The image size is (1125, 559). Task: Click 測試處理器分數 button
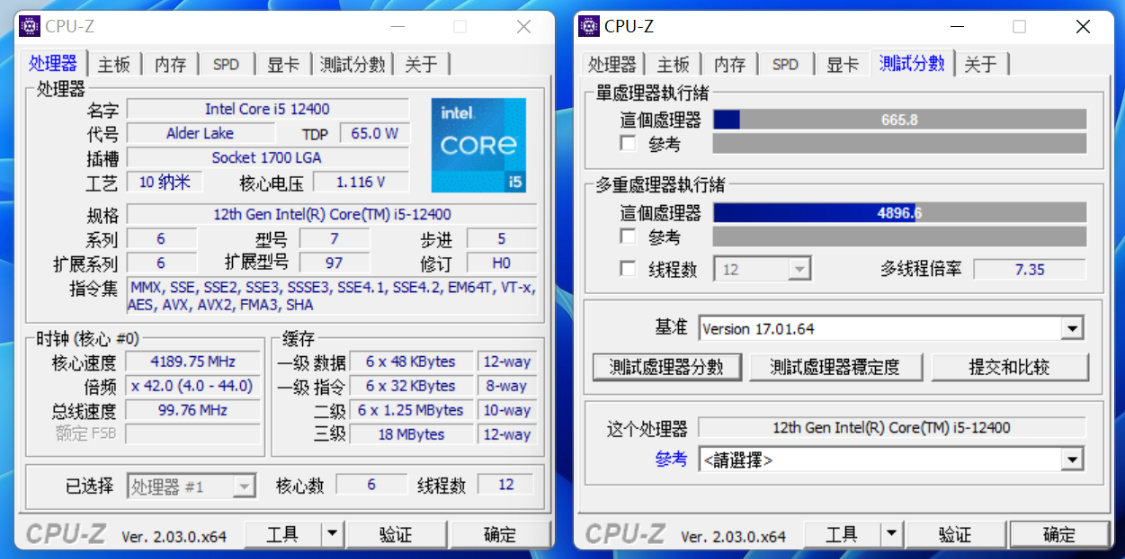coord(666,367)
